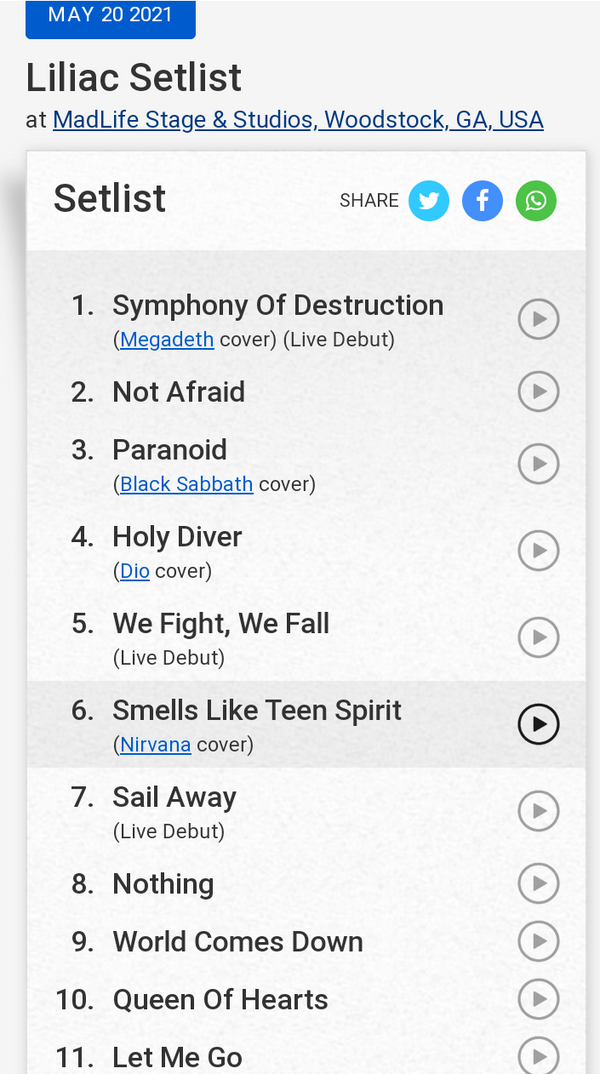Open the Black Sabbath artist link
The width and height of the screenshot is (600, 1074).
pos(186,485)
